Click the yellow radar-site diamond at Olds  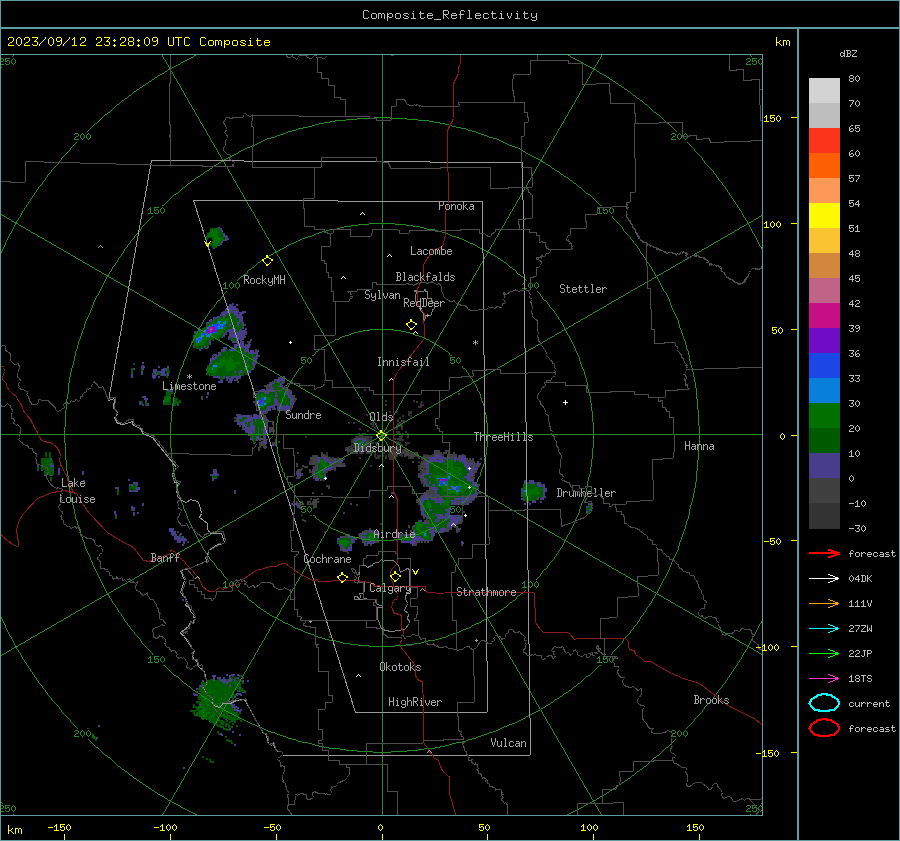click(x=381, y=436)
